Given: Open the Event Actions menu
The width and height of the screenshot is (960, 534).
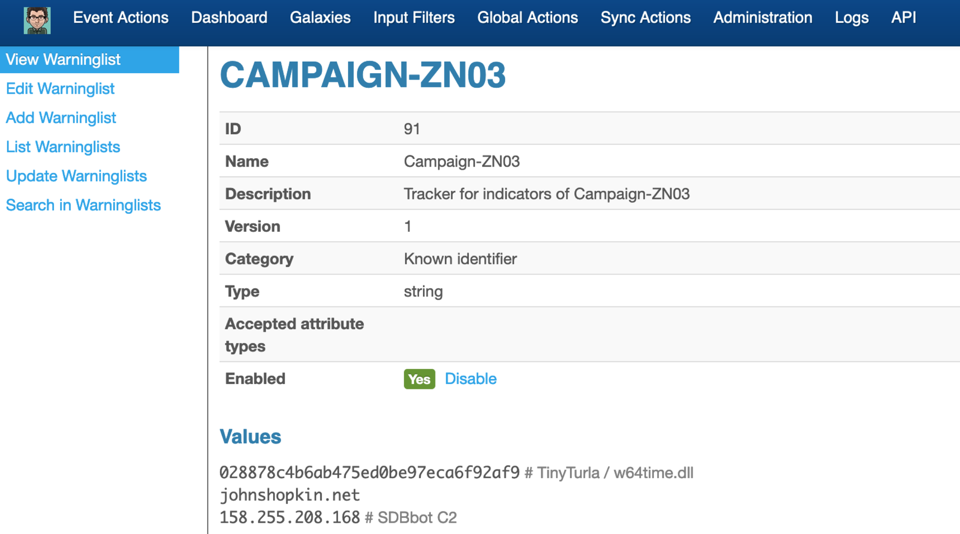Looking at the screenshot, I should pyautogui.click(x=121, y=18).
